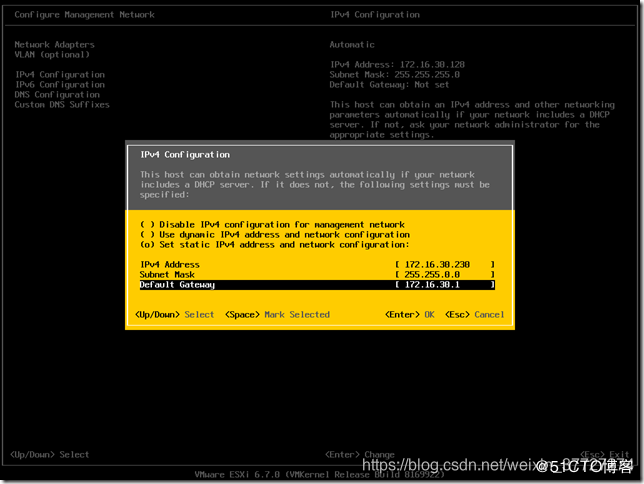Click the Up/Down Select hint in dialog
This screenshot has width=644, height=484.
175,315
